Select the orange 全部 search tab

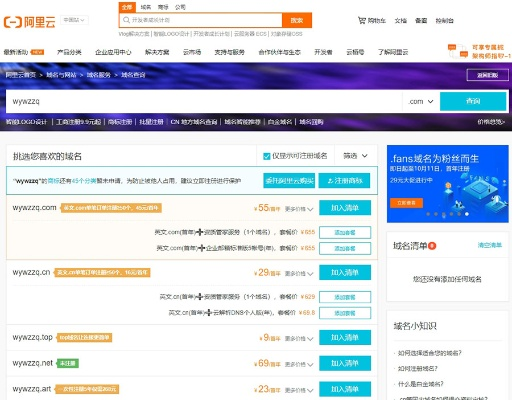click(x=127, y=7)
